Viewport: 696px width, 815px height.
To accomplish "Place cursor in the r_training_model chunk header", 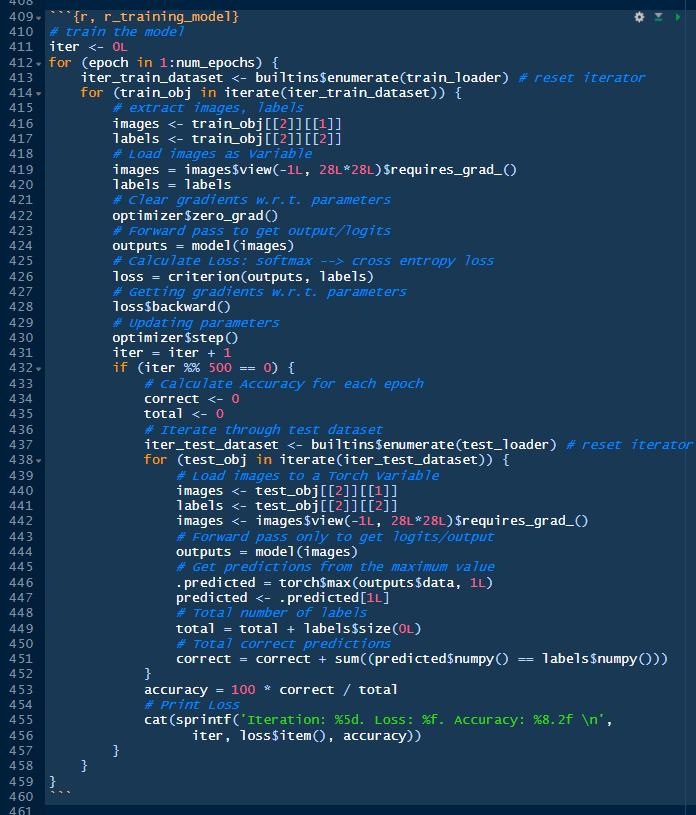I will click(x=150, y=17).
